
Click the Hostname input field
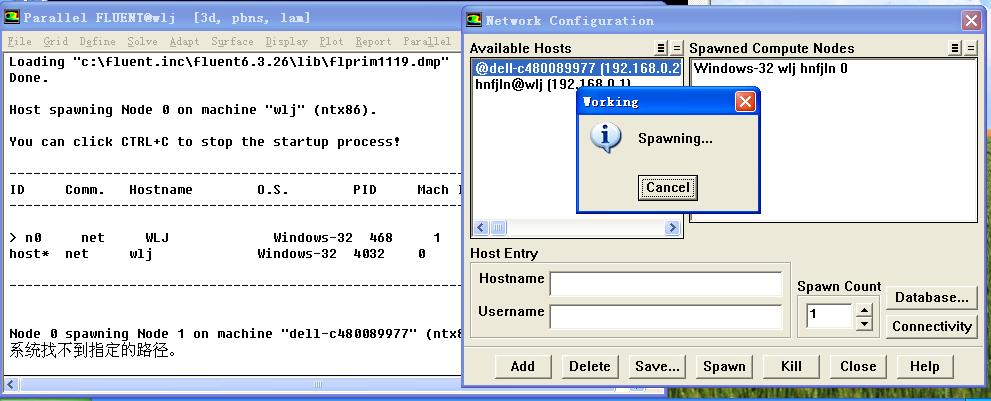[665, 284]
